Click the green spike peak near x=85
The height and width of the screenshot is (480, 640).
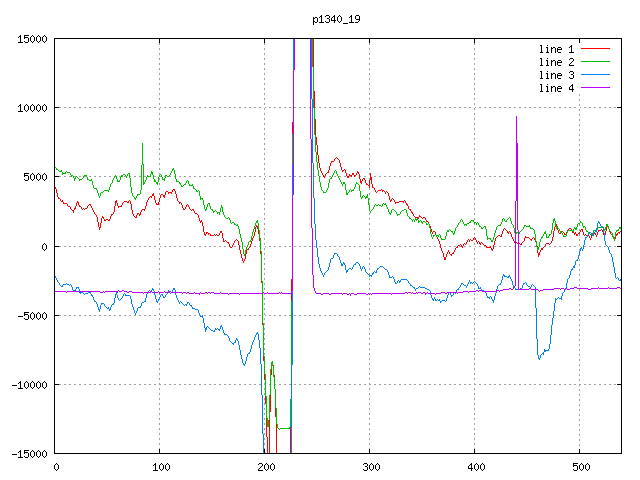142,144
